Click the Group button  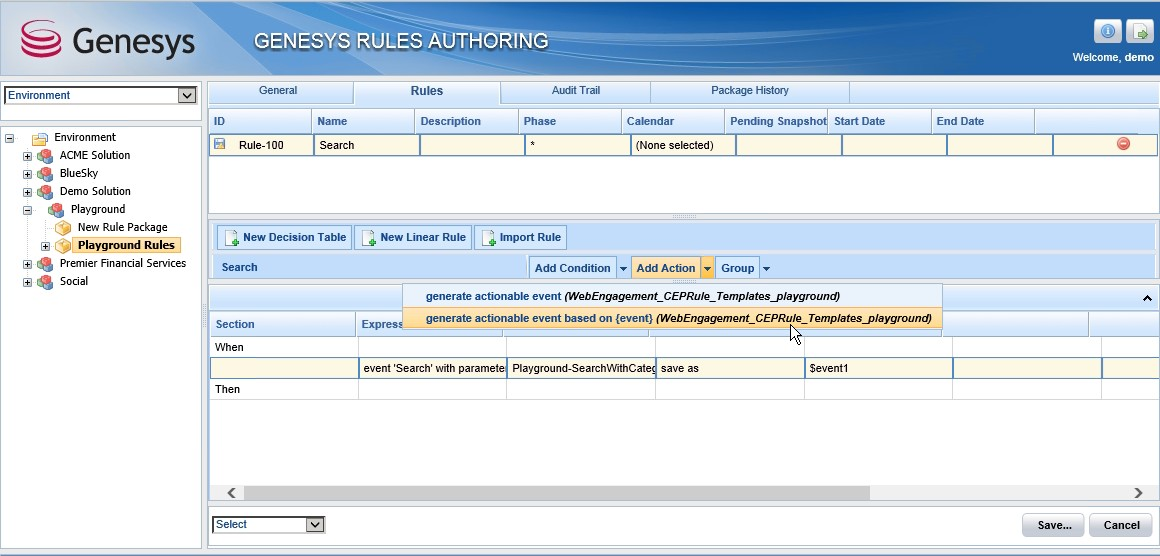point(738,268)
